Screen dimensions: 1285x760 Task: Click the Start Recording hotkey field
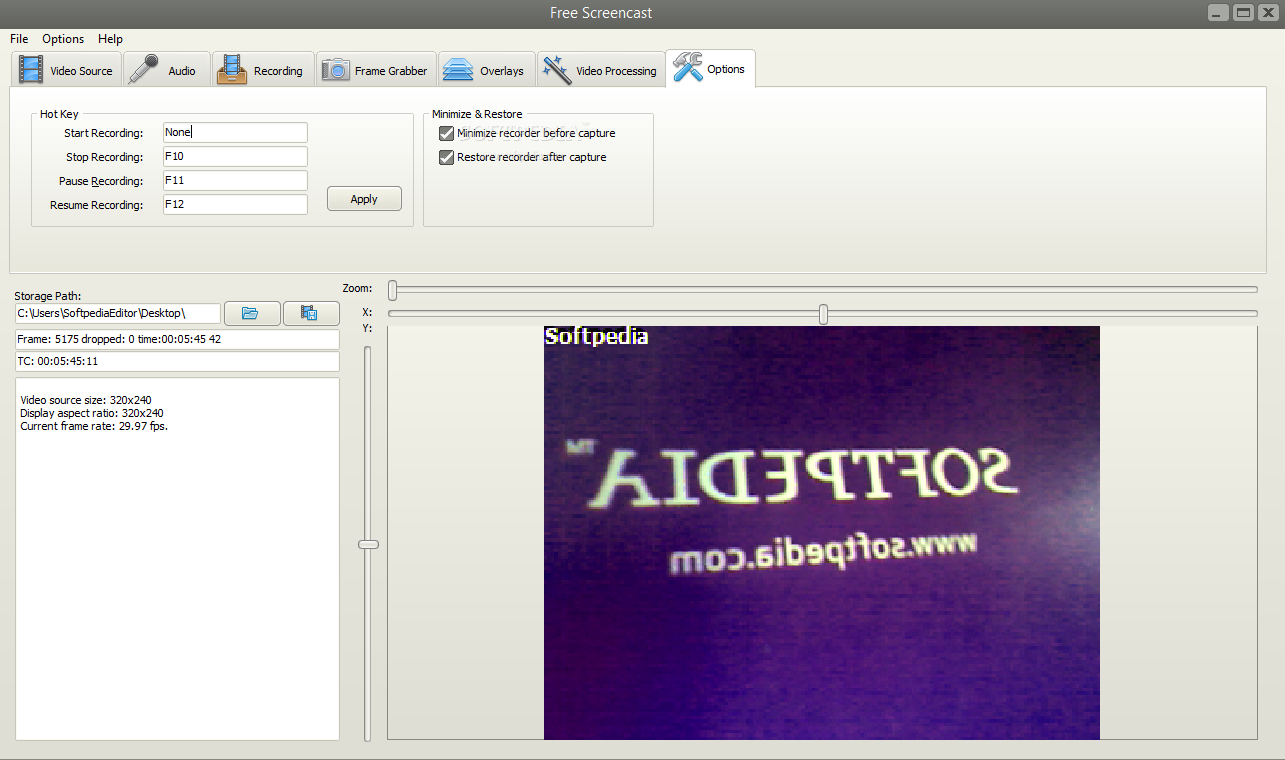(235, 132)
